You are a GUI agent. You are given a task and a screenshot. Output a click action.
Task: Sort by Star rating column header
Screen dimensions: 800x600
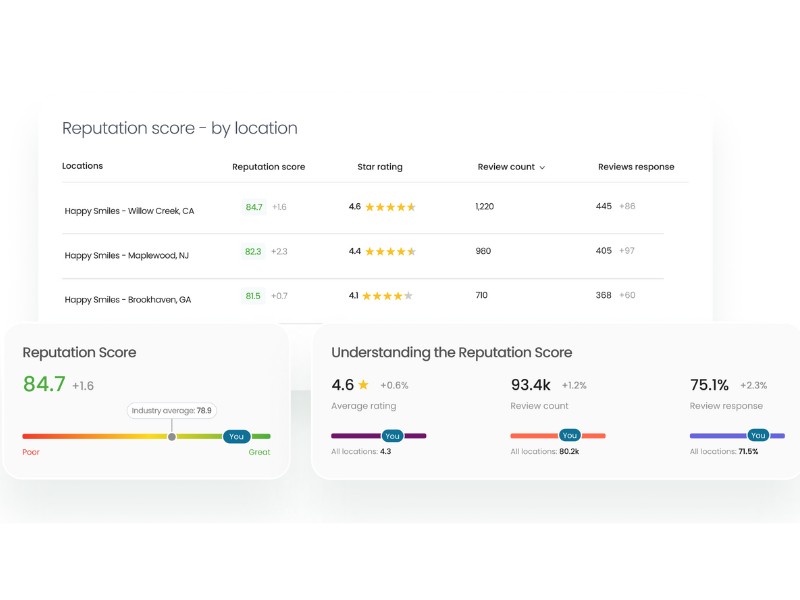[x=380, y=167]
